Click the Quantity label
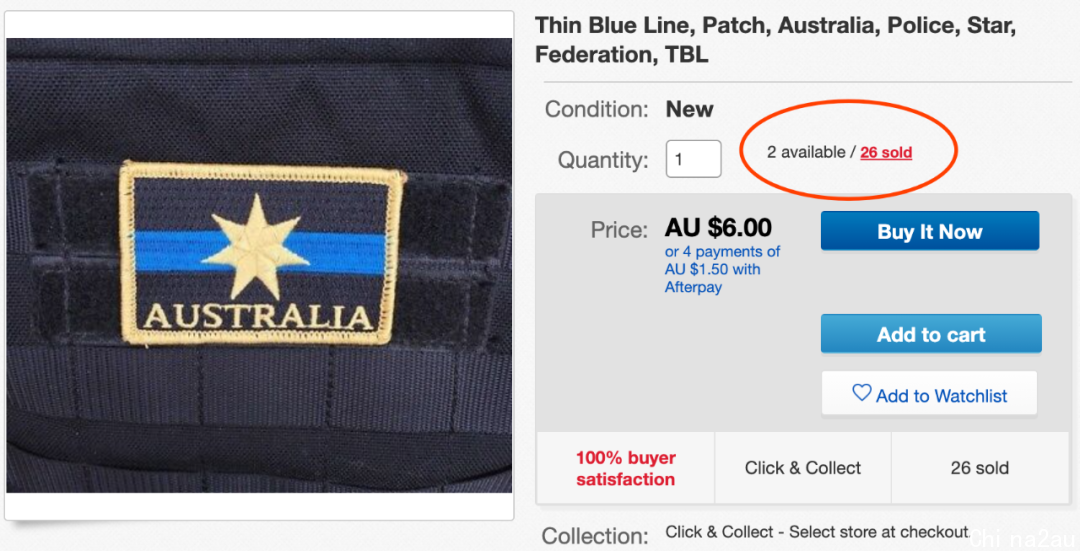This screenshot has height=551, width=1080. (603, 160)
